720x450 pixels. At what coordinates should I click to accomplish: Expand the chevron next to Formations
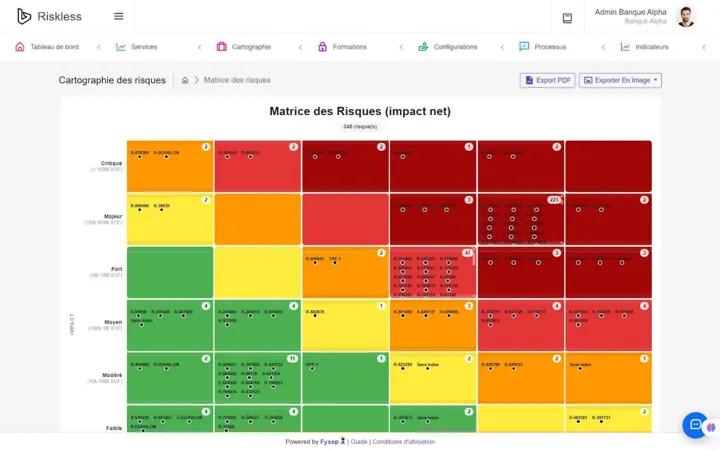[401, 47]
